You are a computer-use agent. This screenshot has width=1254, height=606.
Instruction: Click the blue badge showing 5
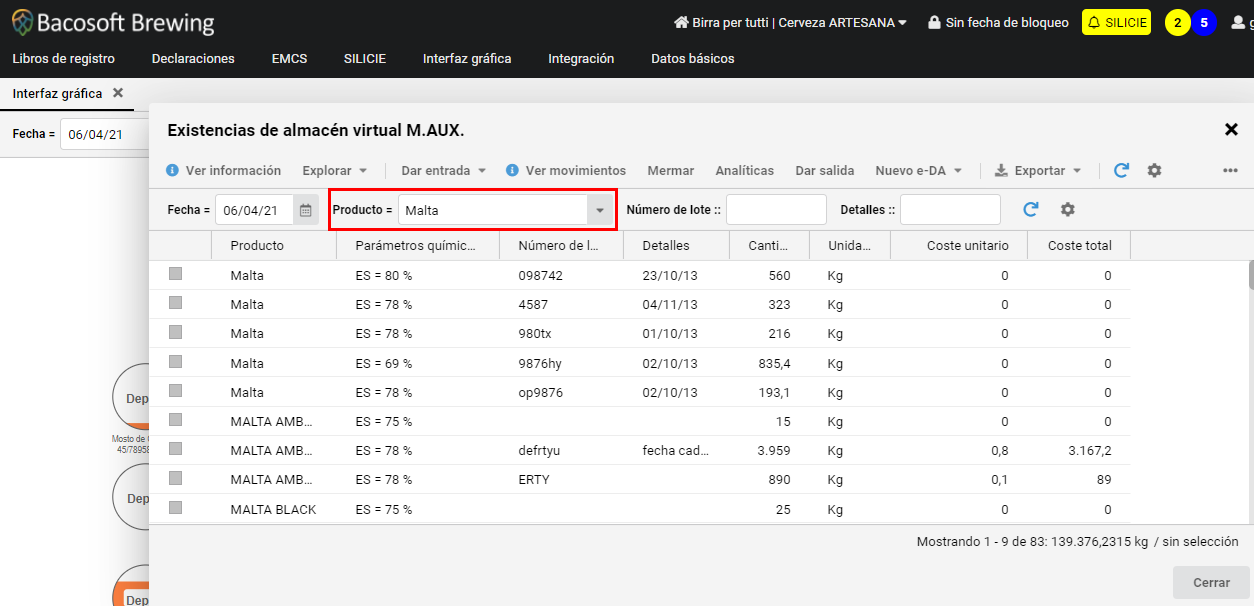pyautogui.click(x=1204, y=22)
